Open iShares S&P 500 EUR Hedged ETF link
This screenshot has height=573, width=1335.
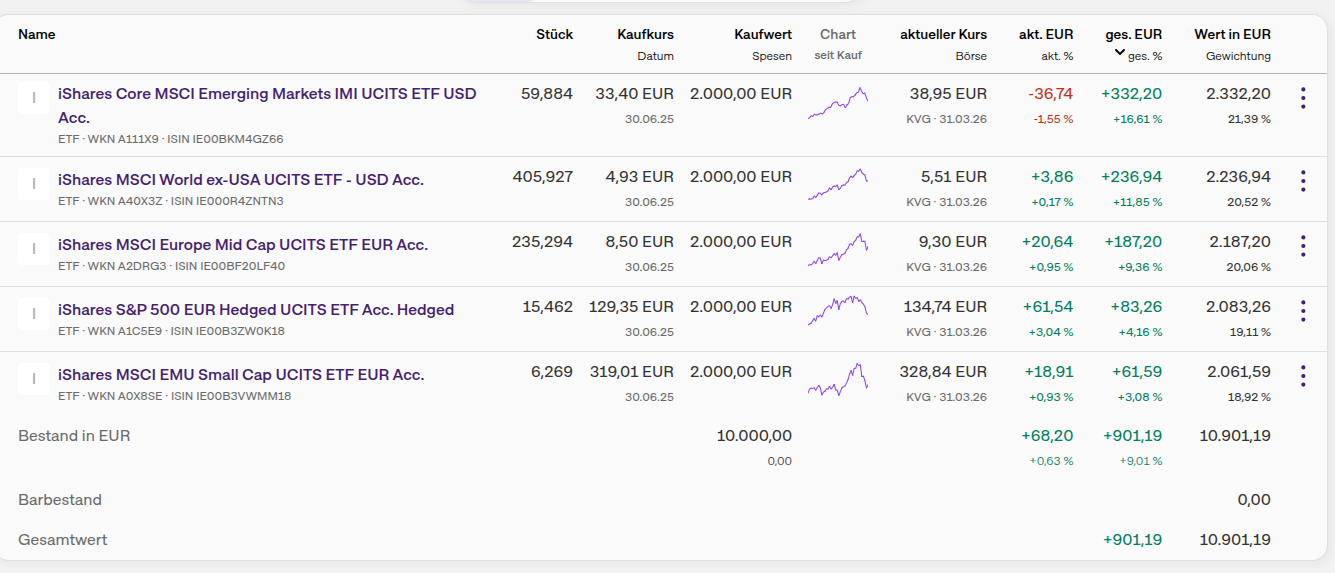pyautogui.click(x=256, y=310)
